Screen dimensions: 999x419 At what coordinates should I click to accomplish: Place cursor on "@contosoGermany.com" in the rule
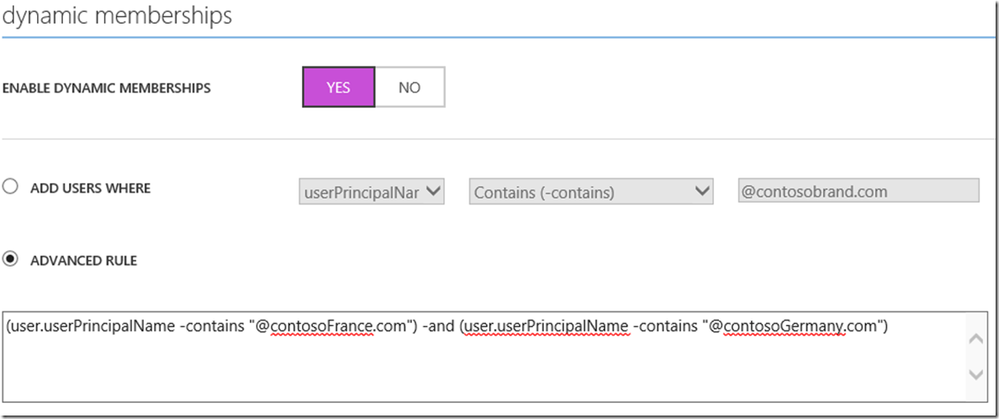(x=798, y=328)
